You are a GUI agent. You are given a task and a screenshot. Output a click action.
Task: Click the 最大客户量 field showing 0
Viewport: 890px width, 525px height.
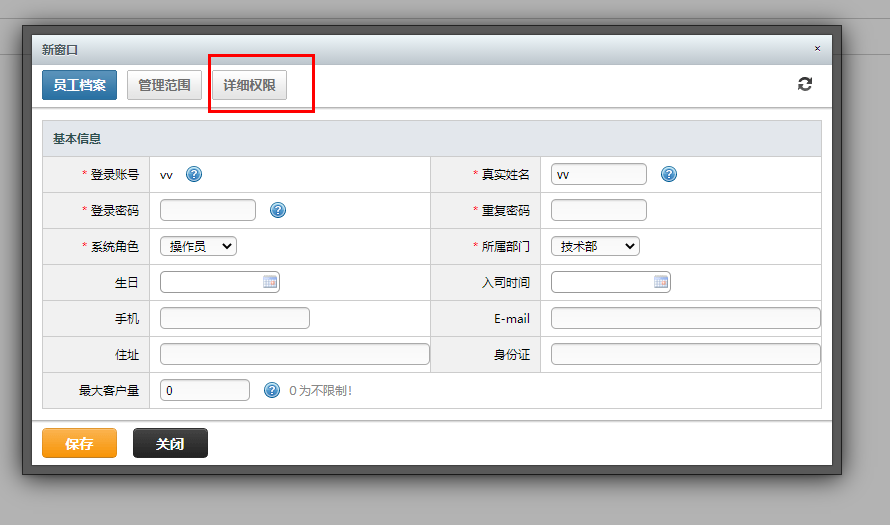point(205,390)
